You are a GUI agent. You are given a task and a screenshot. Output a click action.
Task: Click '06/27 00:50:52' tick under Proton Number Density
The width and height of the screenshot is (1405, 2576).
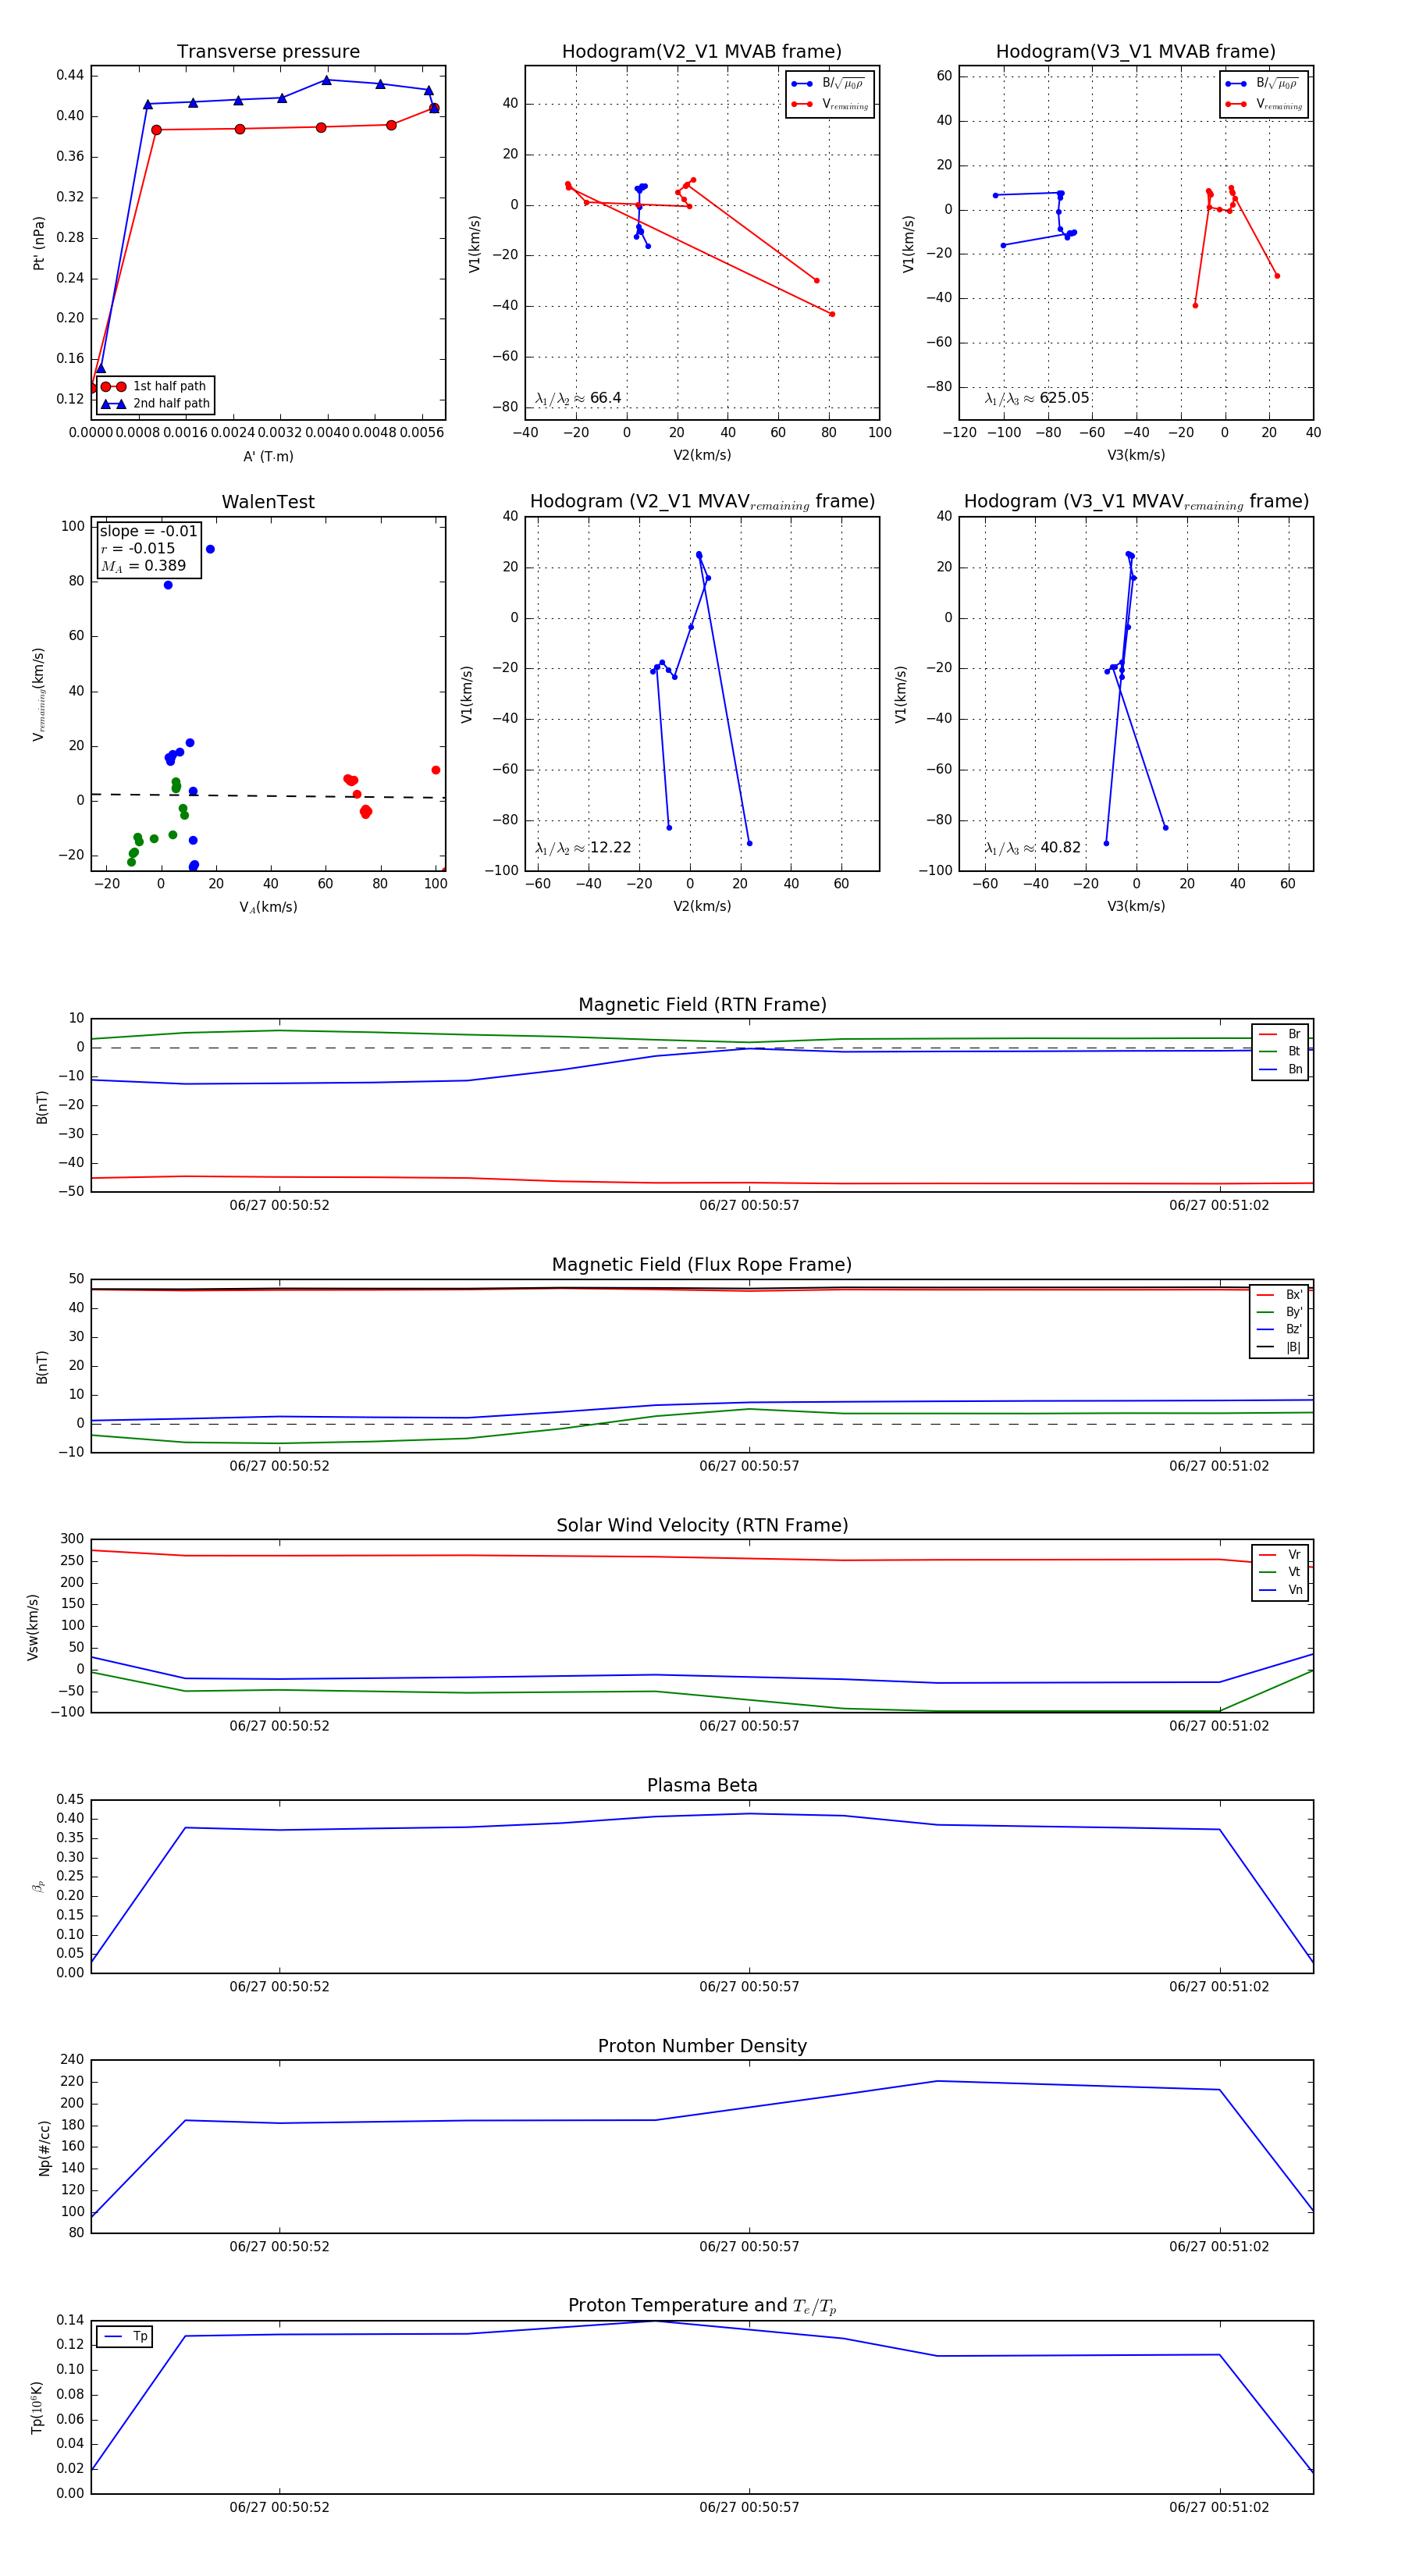pyautogui.click(x=279, y=2246)
